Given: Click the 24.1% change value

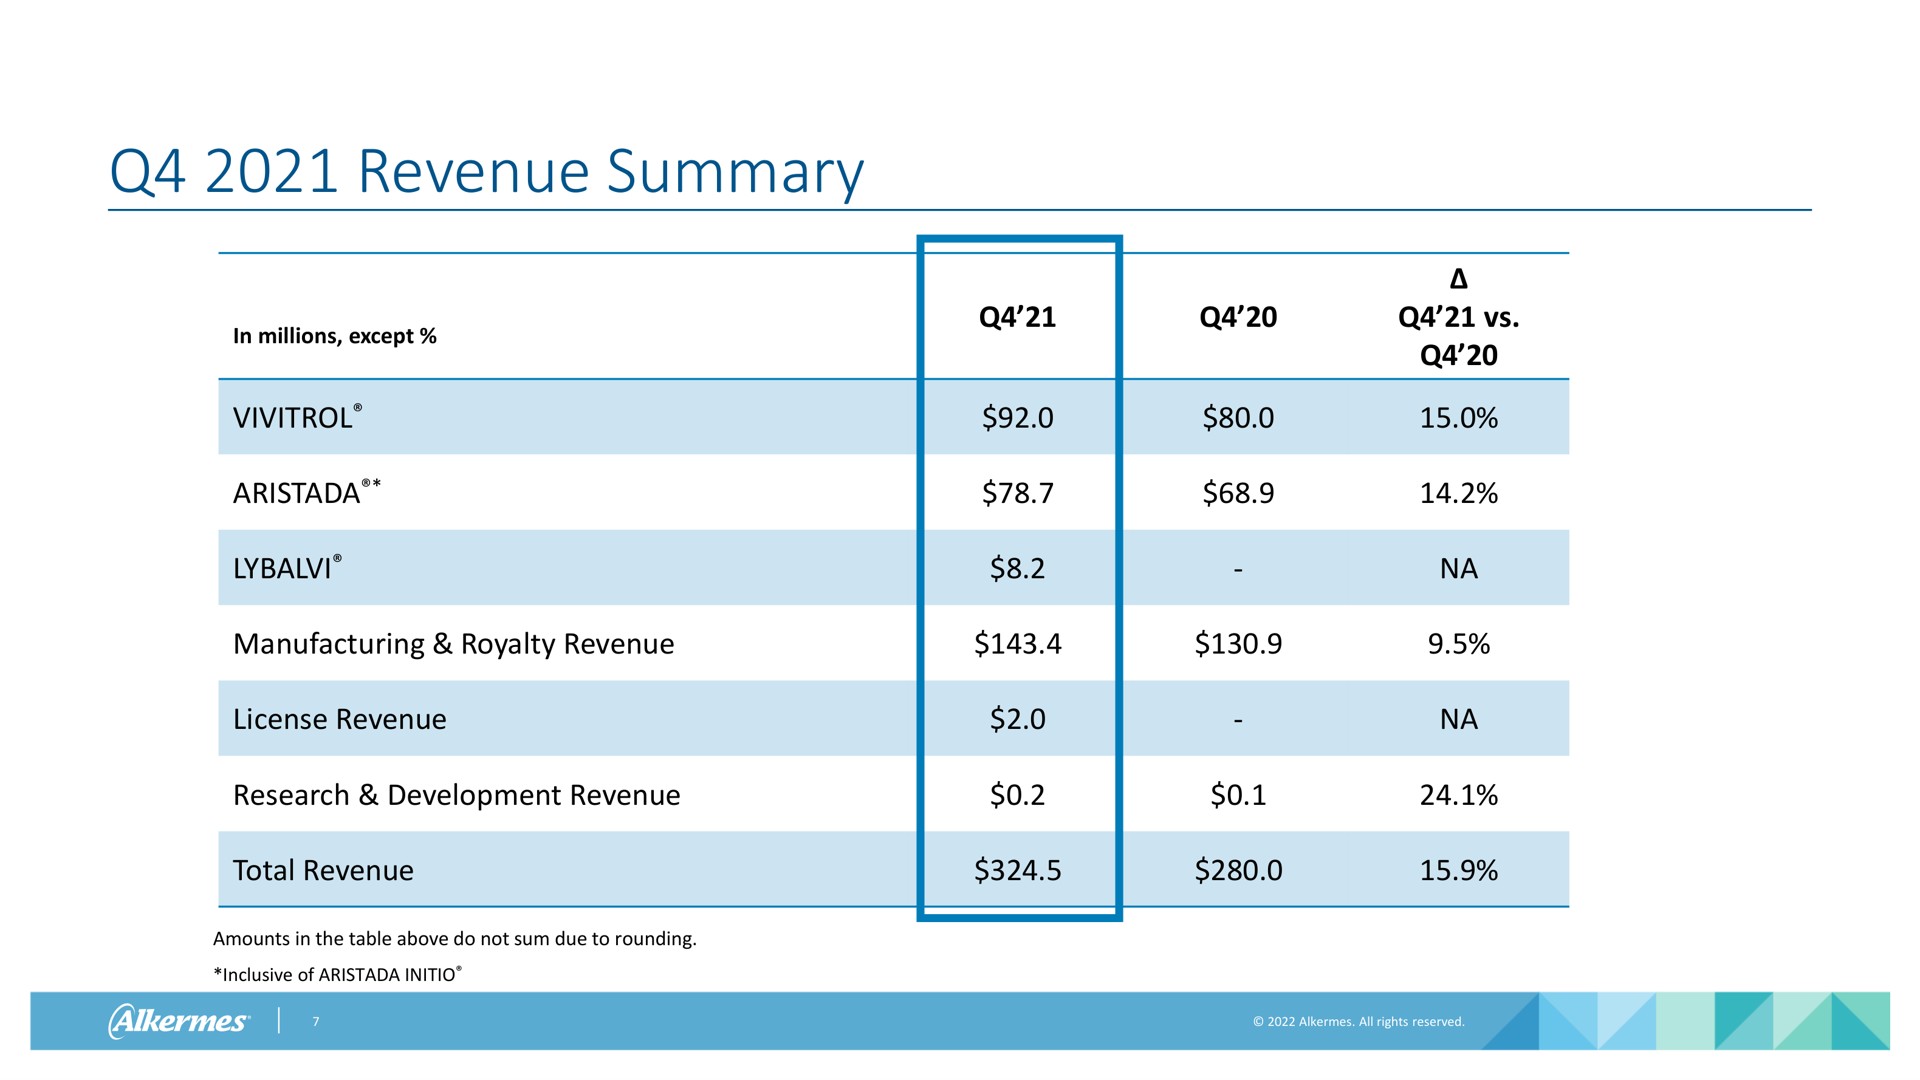Looking at the screenshot, I should pyautogui.click(x=1459, y=795).
